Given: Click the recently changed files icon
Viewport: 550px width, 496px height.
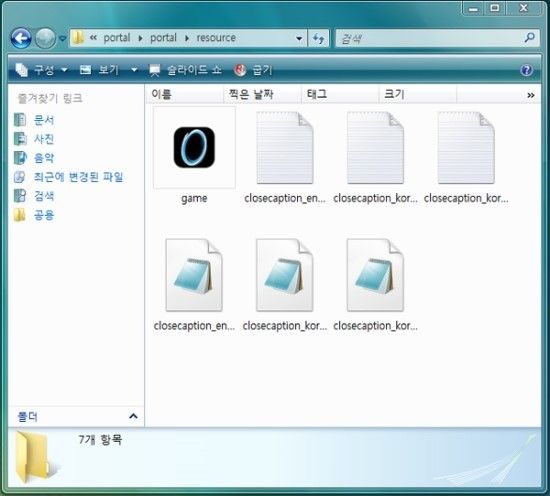Looking at the screenshot, I should (20, 177).
